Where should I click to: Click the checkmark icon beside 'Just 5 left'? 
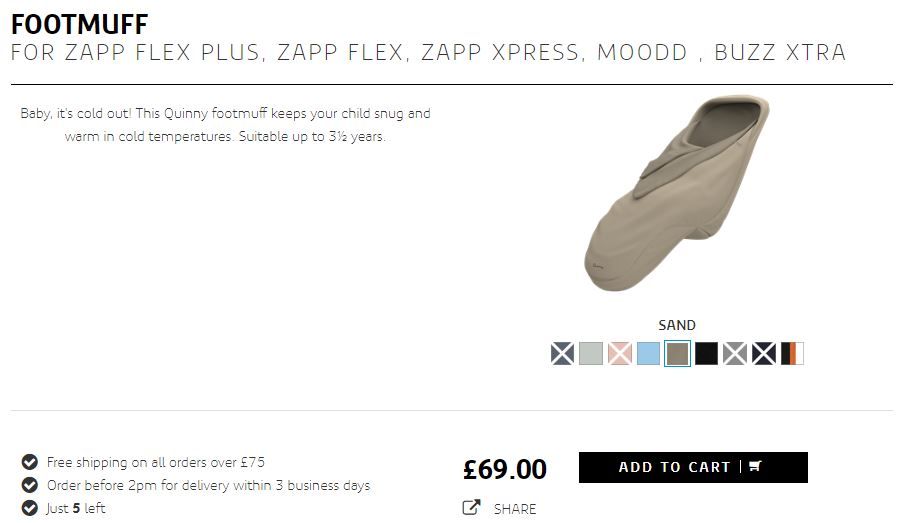click(30, 508)
